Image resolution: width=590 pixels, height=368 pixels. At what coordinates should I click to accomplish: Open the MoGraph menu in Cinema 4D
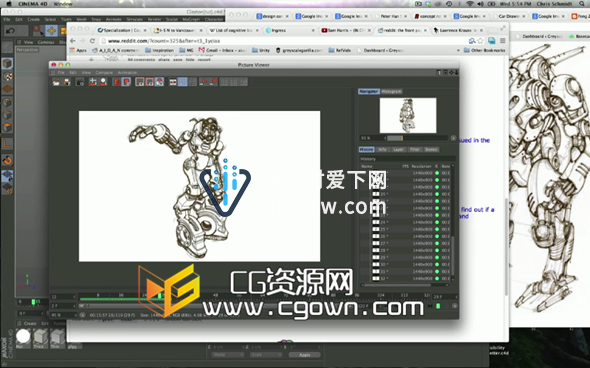click(191, 19)
